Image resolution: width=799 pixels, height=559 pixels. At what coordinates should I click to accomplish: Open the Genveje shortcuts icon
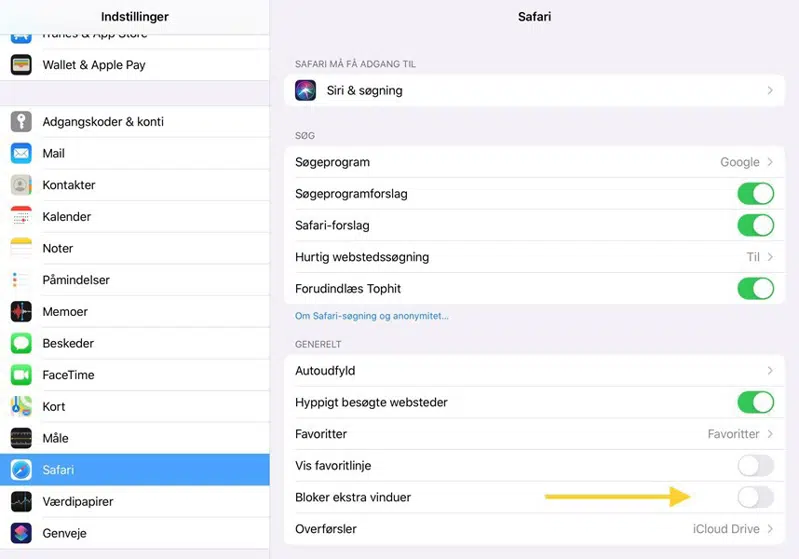[x=21, y=533]
